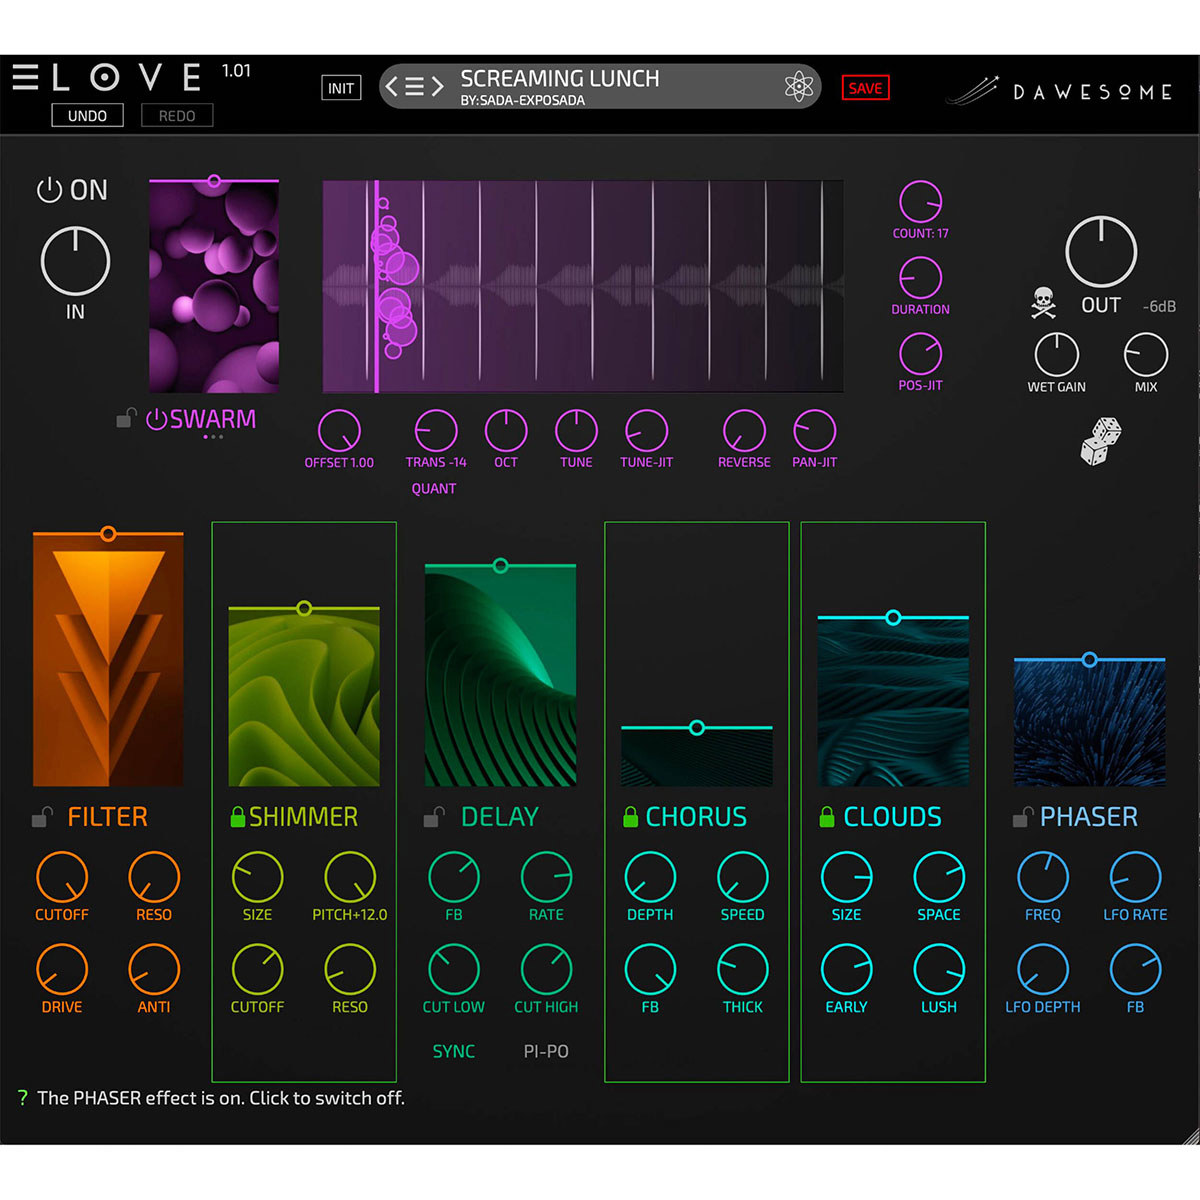Click the previous preset arrow
This screenshot has width=1200, height=1200.
tap(392, 86)
